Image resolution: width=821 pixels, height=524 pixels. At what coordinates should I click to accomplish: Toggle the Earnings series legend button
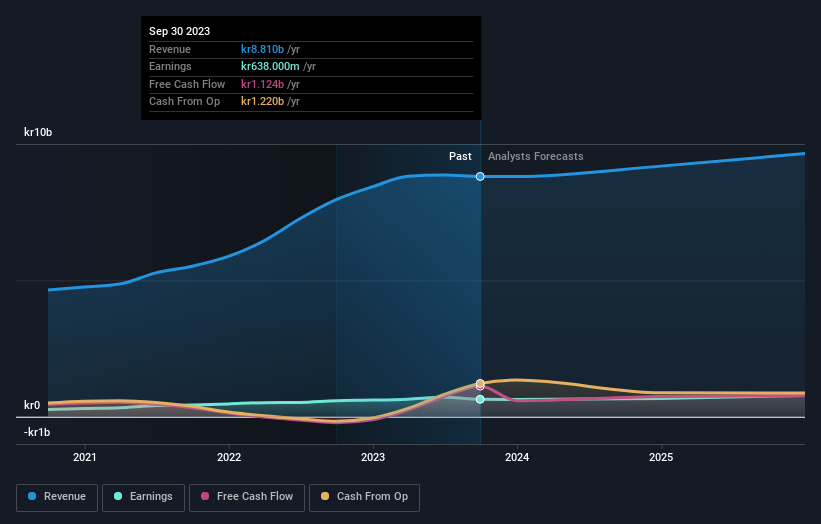pyautogui.click(x=143, y=497)
